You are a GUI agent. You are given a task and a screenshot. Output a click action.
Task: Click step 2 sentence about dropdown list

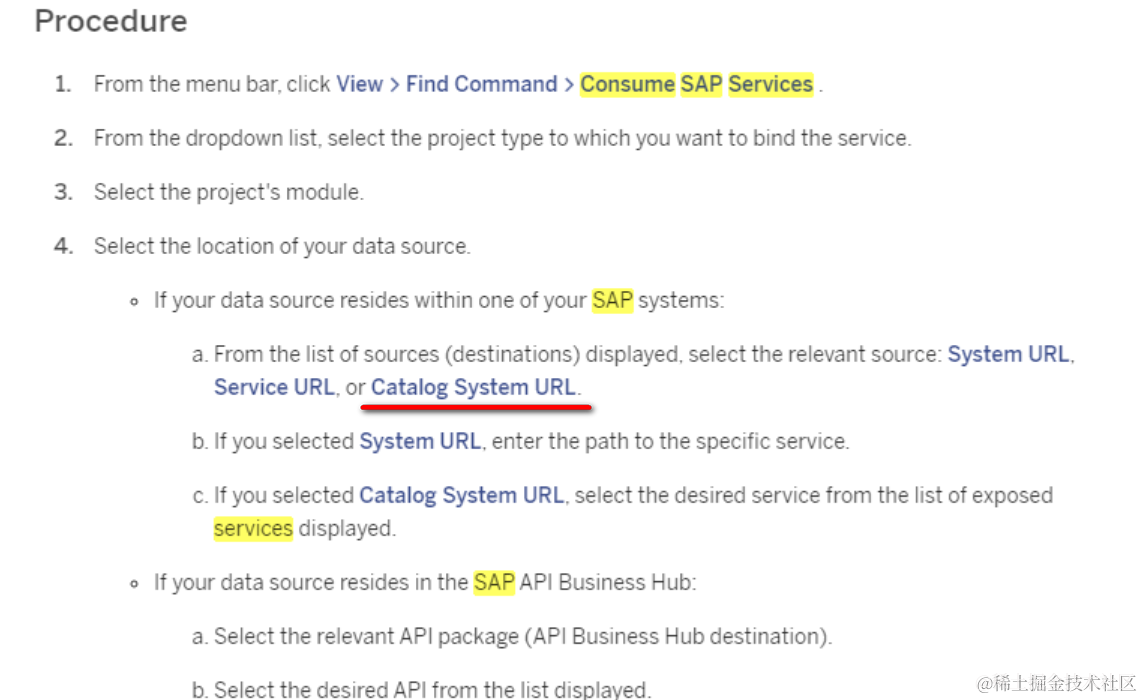tap(502, 138)
